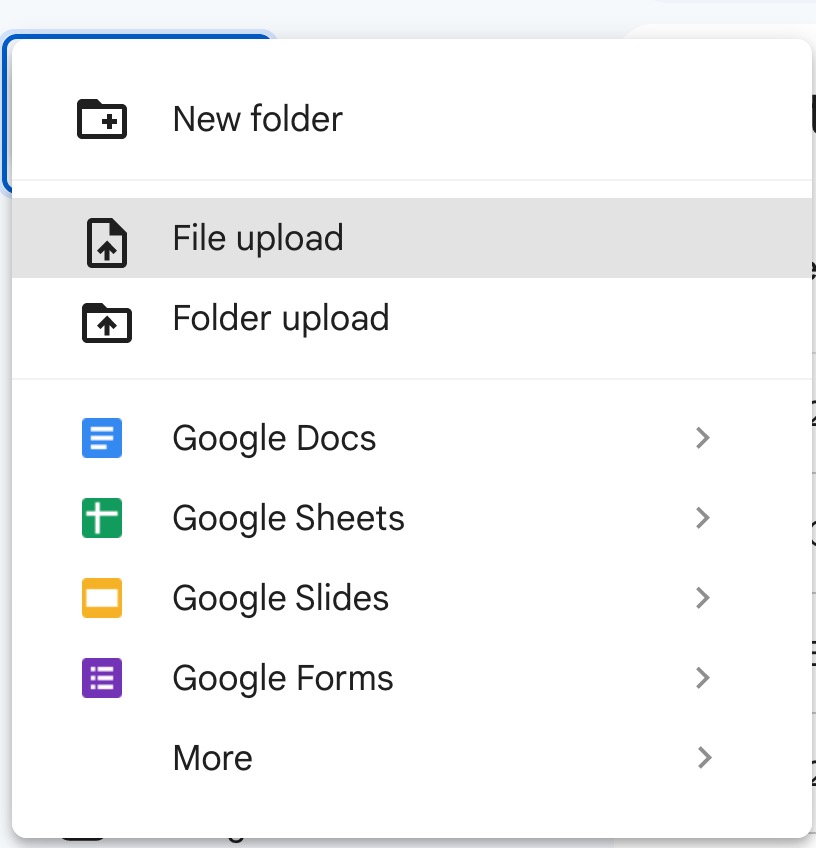The height and width of the screenshot is (848, 816).
Task: Click the New folder plus icon
Action: (x=102, y=119)
